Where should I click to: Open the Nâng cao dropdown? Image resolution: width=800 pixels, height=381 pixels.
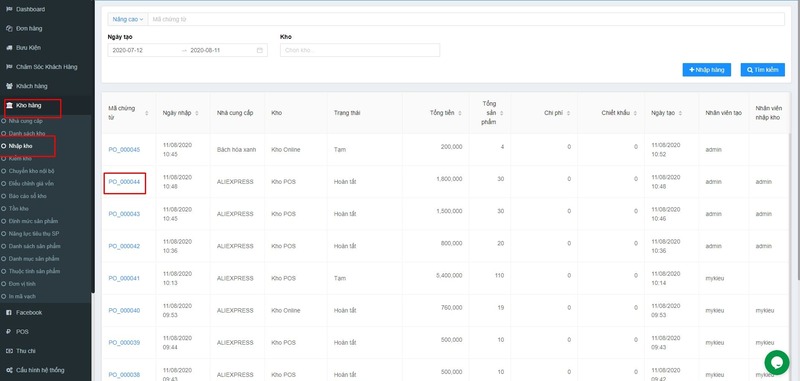click(128, 19)
